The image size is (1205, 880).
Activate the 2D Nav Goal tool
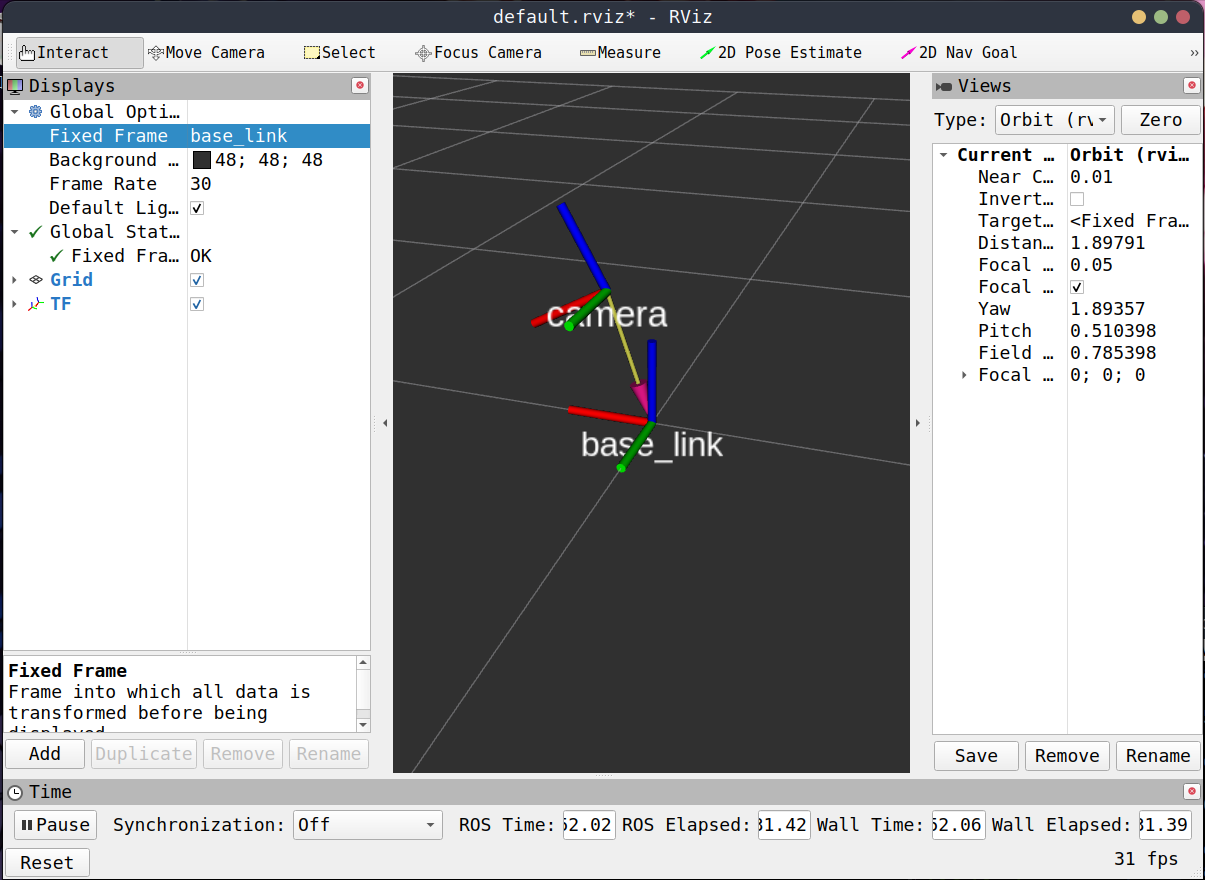(x=959, y=53)
